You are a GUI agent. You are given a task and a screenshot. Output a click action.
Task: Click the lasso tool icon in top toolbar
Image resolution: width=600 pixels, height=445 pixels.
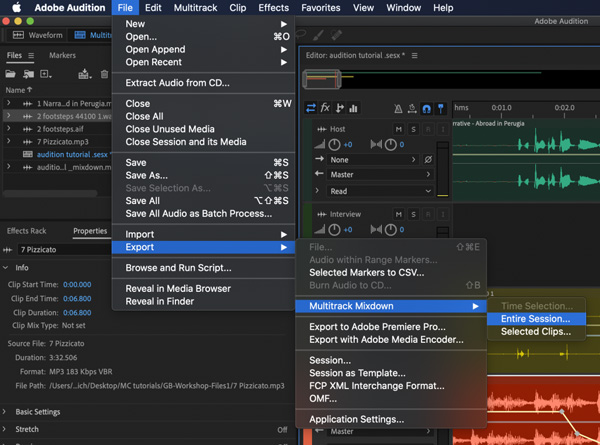pyautogui.click(x=301, y=34)
